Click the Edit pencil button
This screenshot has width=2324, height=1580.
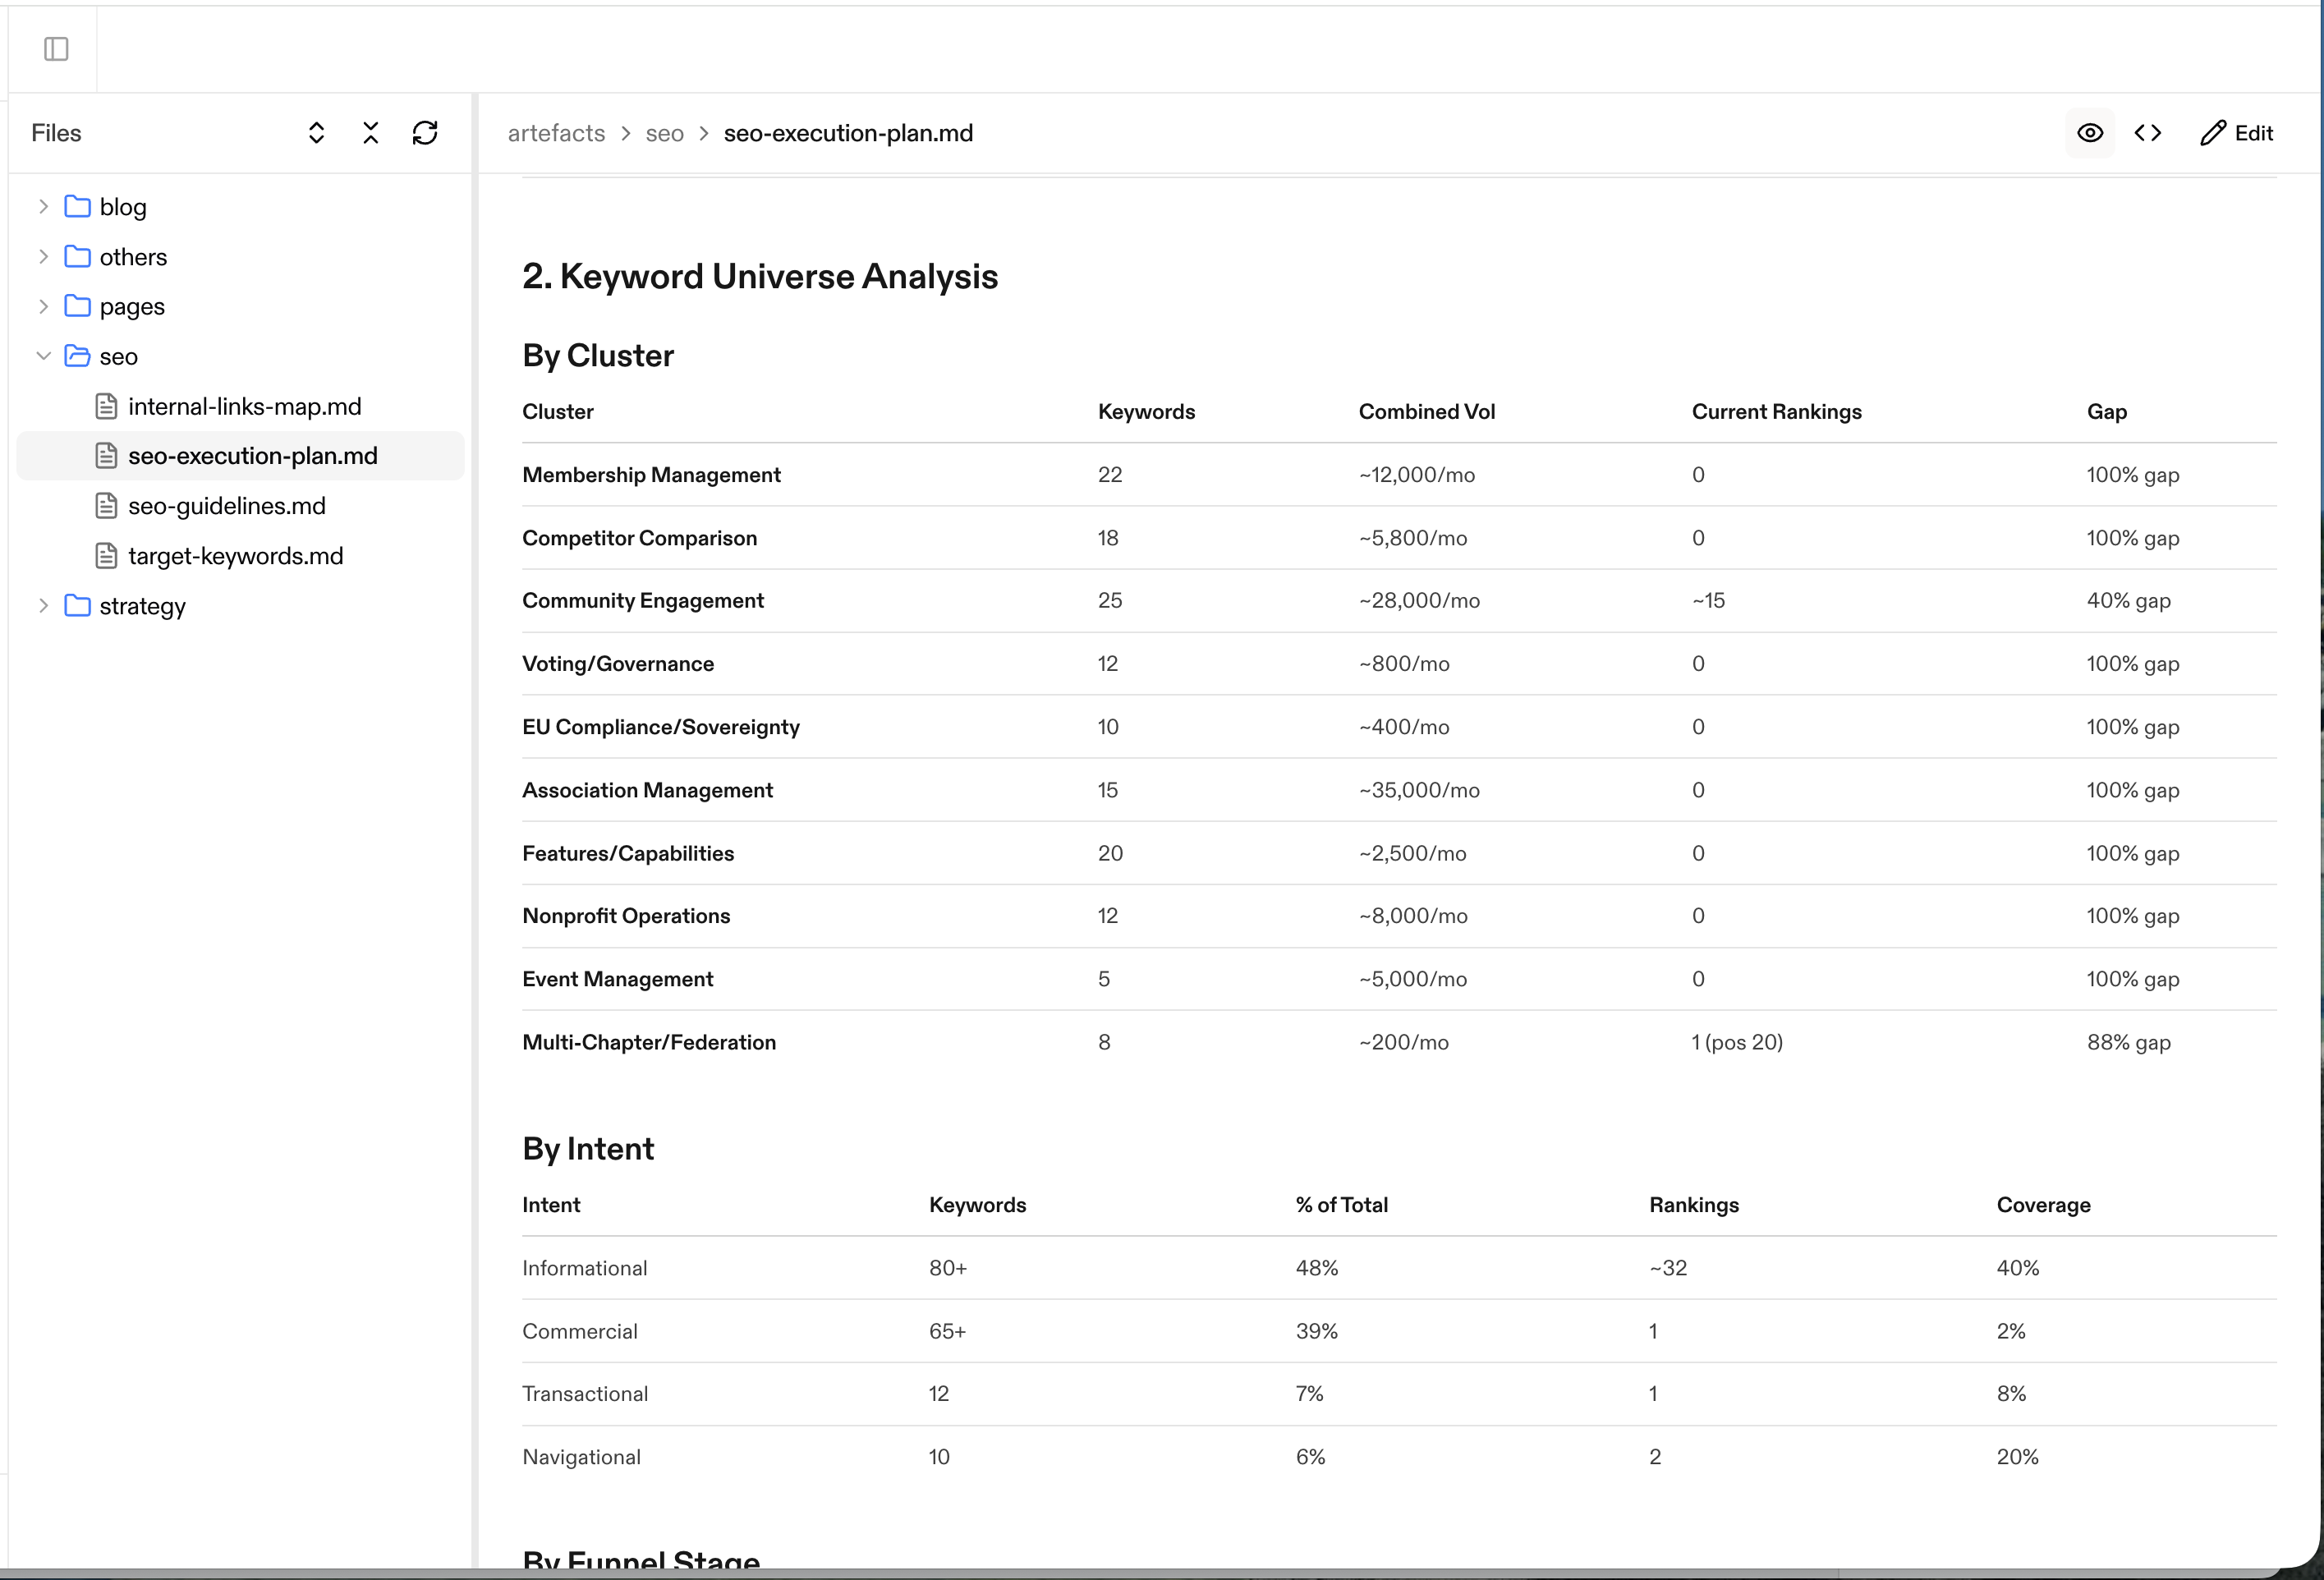coord(2237,133)
